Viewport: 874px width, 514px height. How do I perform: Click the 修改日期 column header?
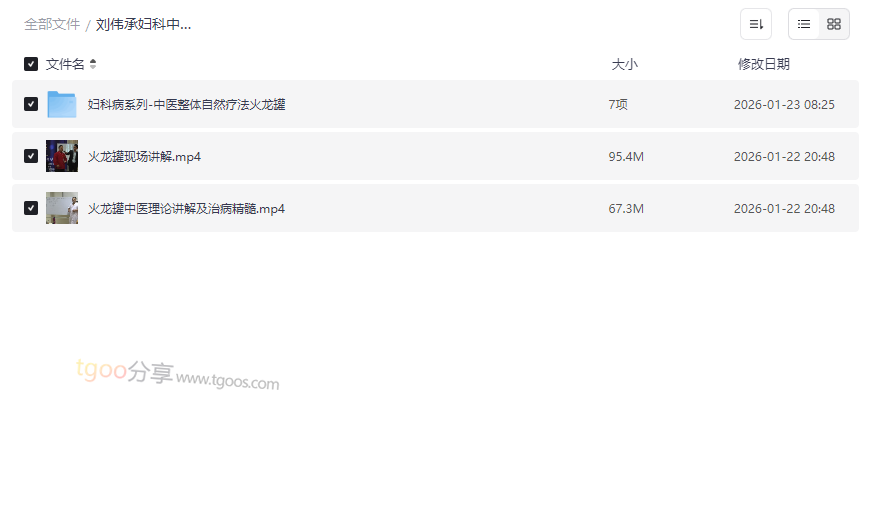pos(764,64)
